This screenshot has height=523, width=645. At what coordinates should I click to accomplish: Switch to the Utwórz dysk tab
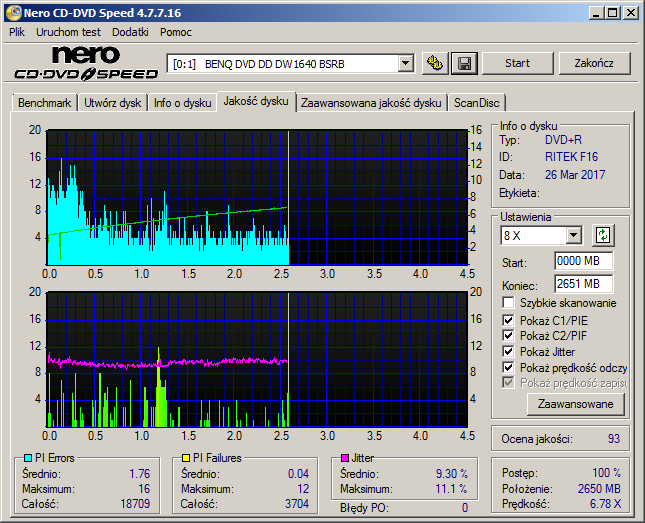click(112, 103)
